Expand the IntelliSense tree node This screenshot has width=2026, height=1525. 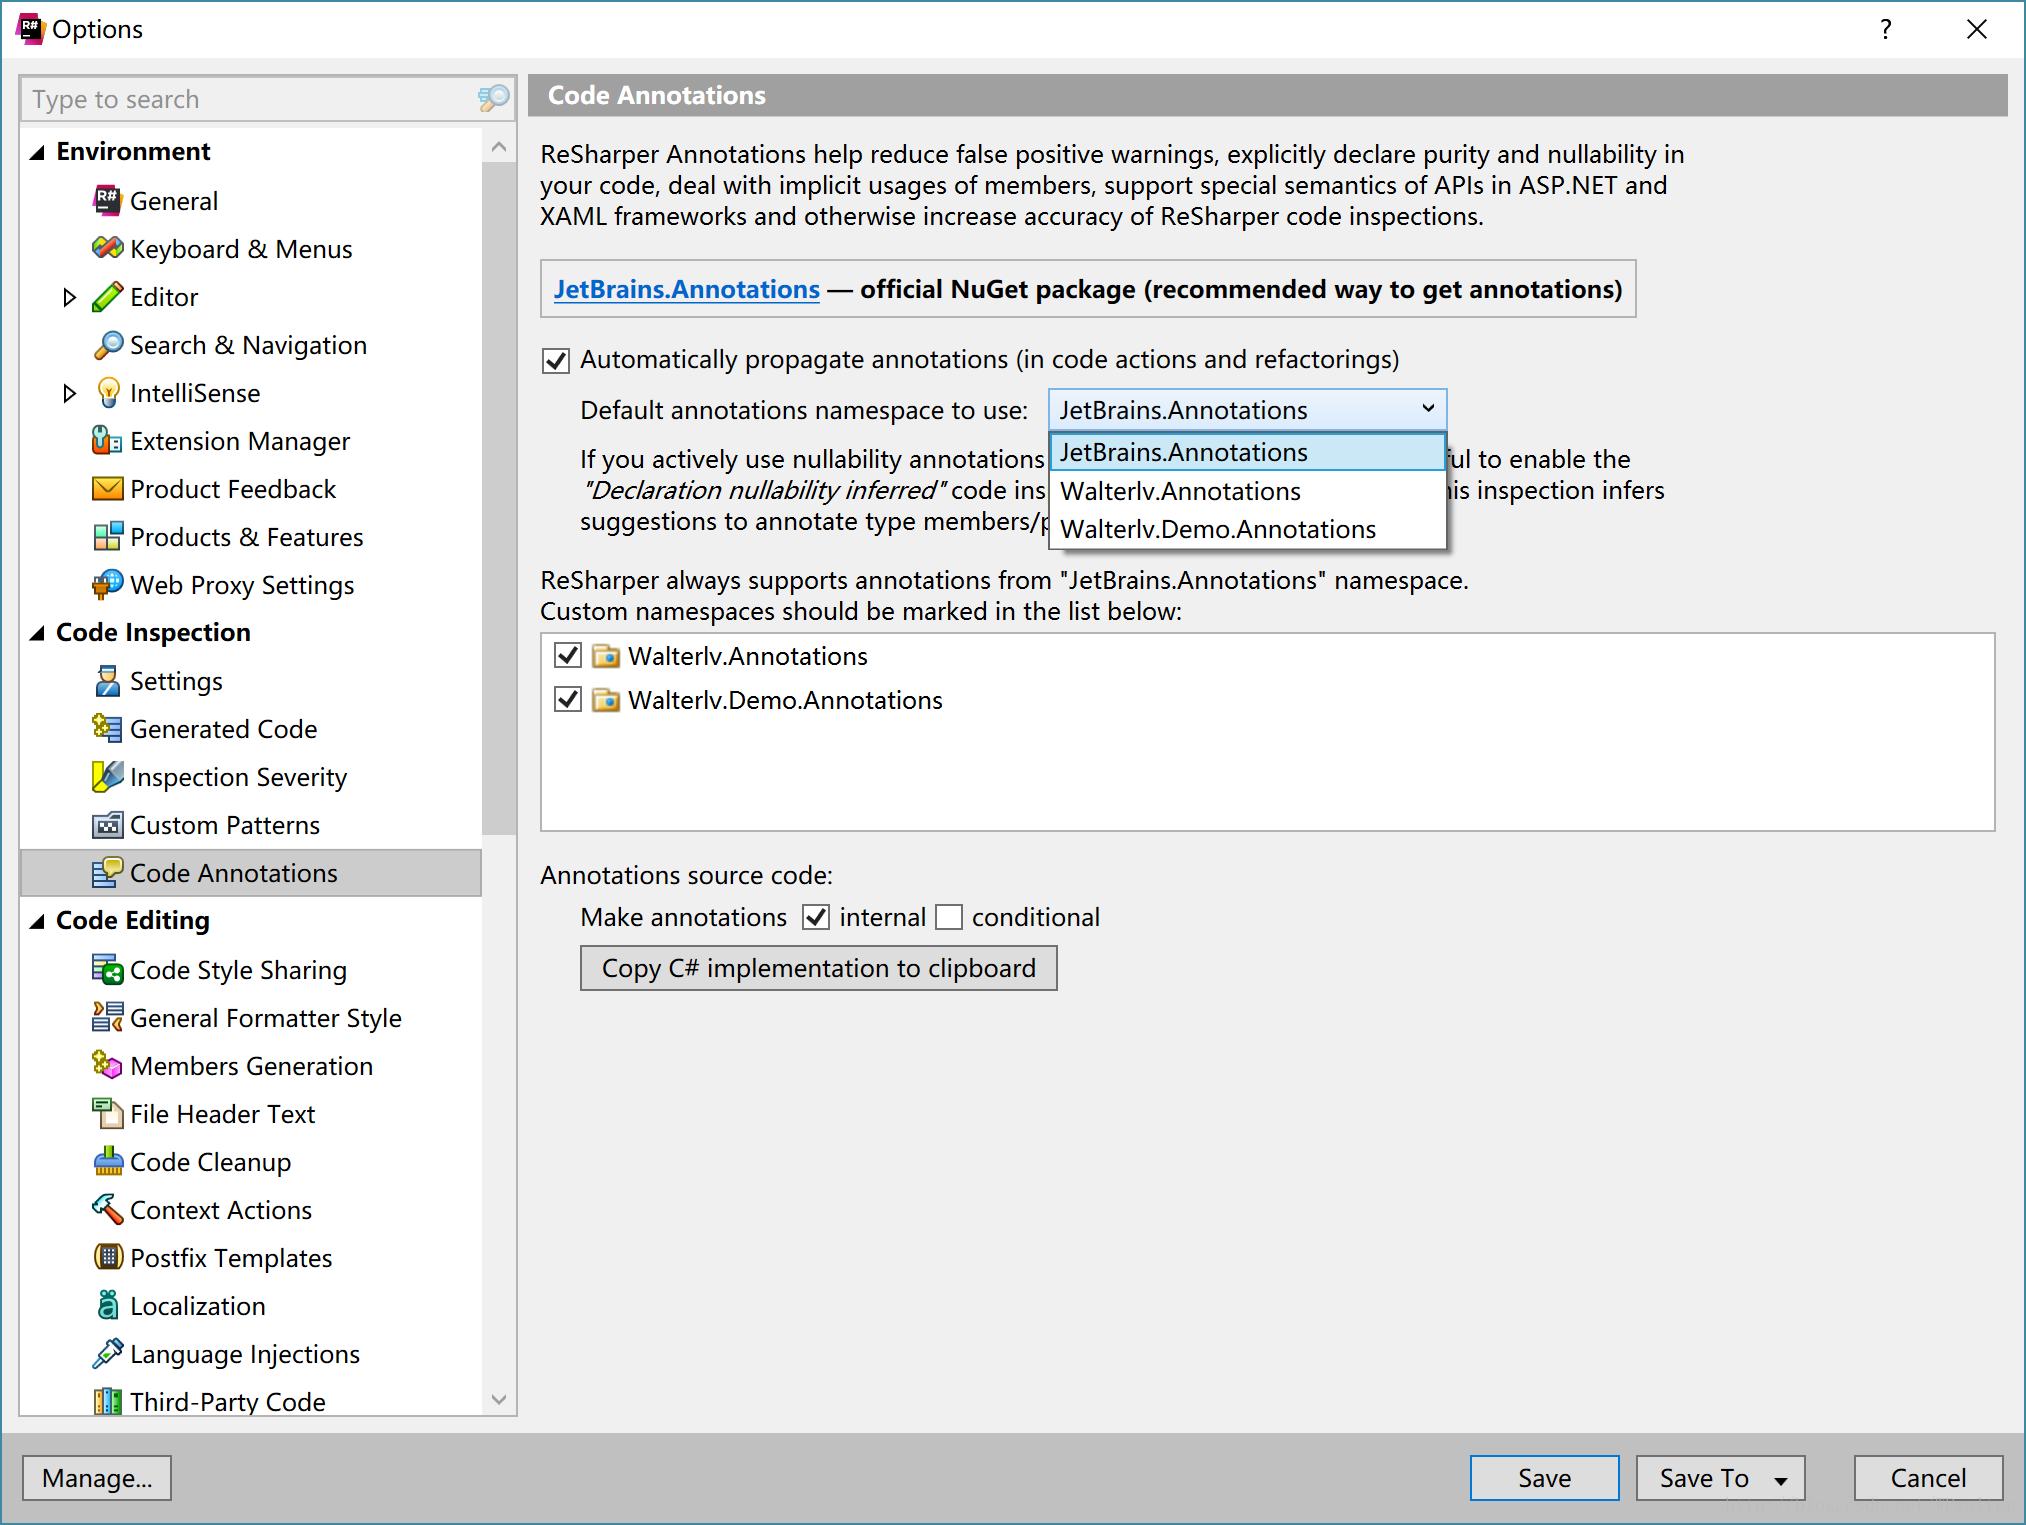coord(69,393)
